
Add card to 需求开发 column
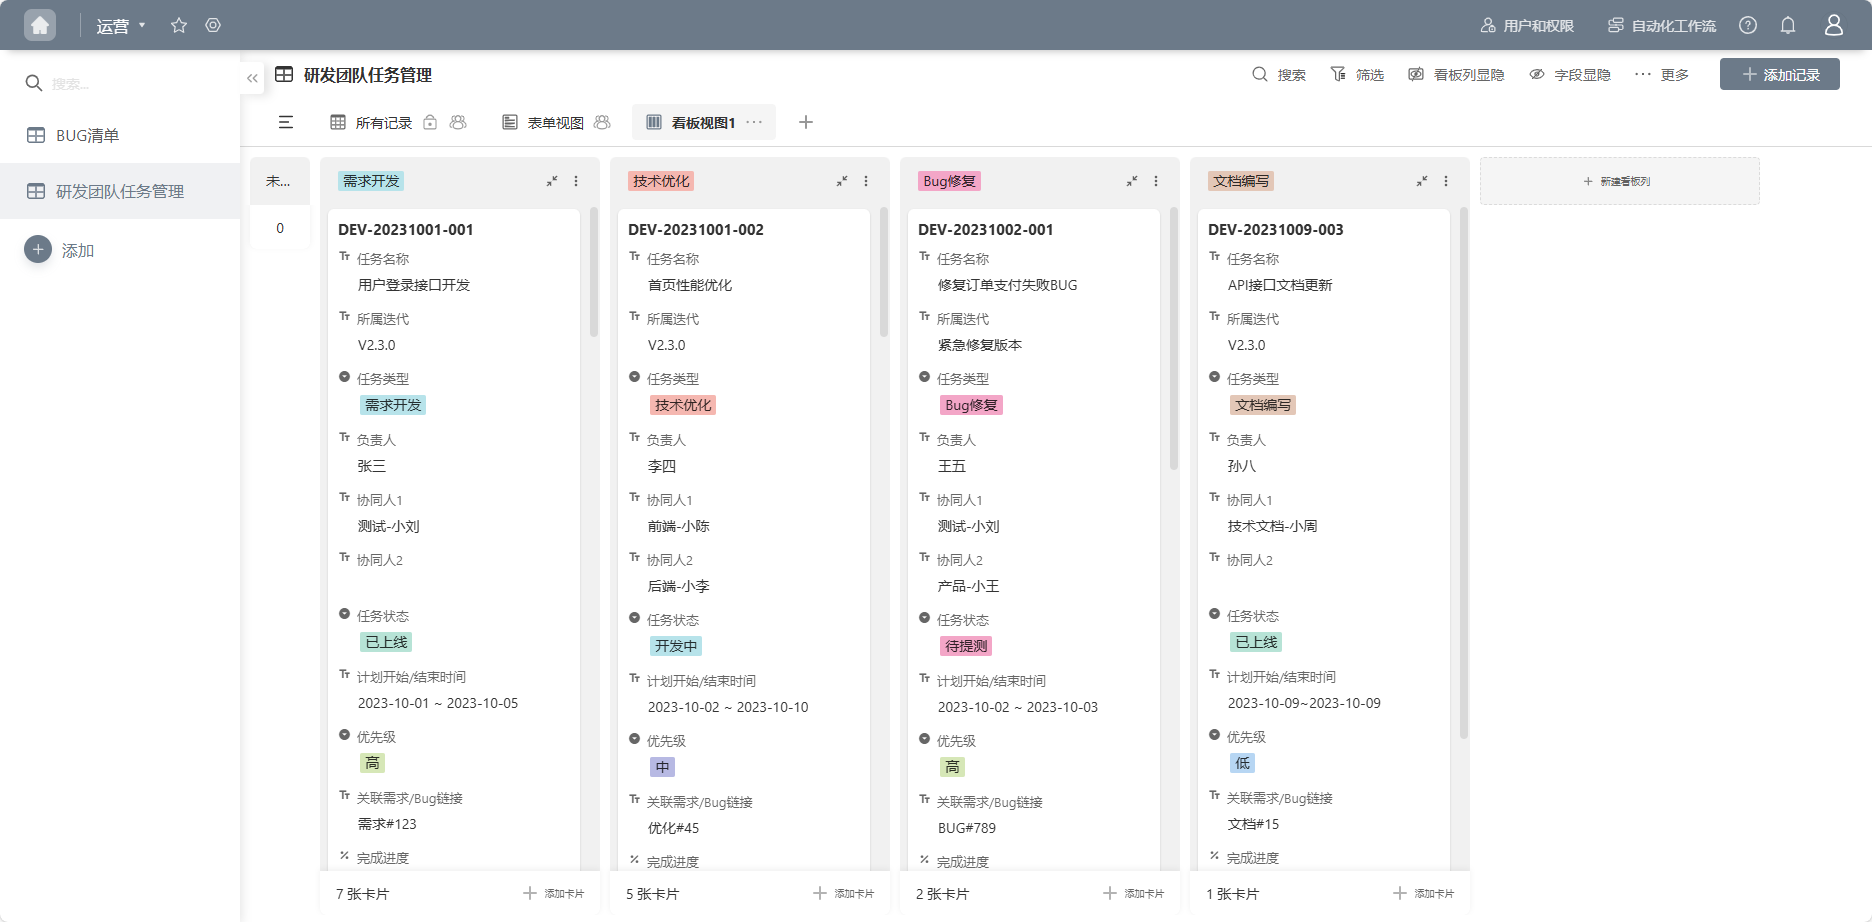point(553,893)
